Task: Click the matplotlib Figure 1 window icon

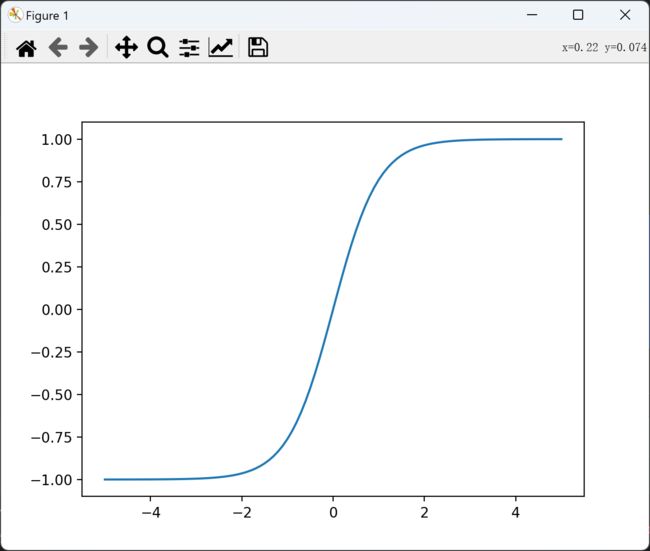Action: pos(15,15)
